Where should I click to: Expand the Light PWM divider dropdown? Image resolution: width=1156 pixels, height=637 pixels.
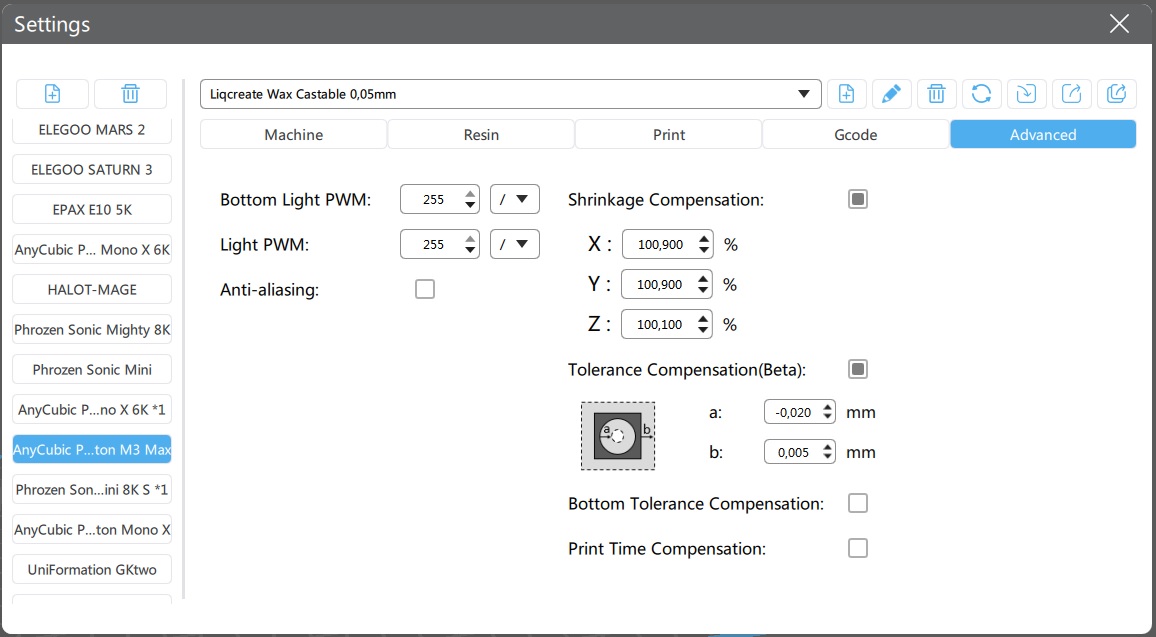pos(515,244)
